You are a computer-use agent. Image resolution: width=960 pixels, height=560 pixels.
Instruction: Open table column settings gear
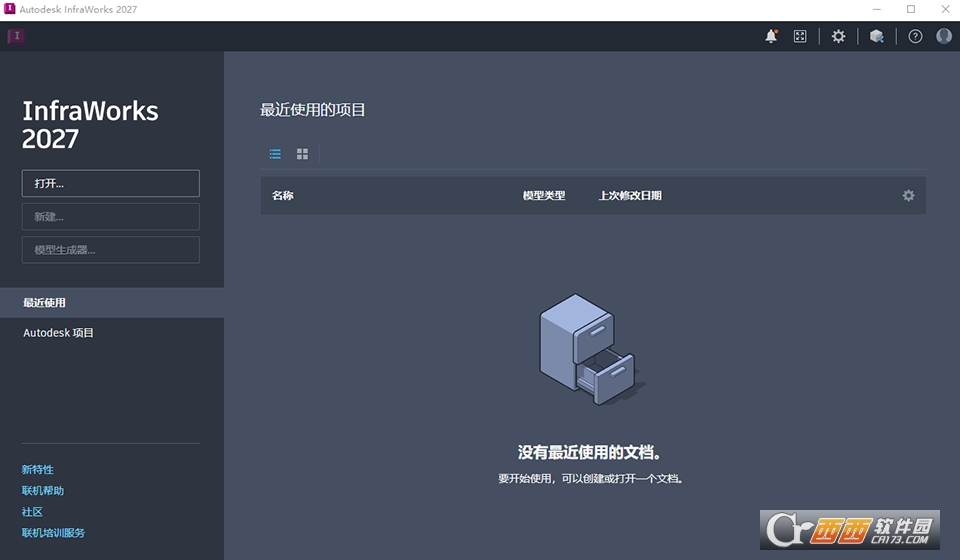909,195
